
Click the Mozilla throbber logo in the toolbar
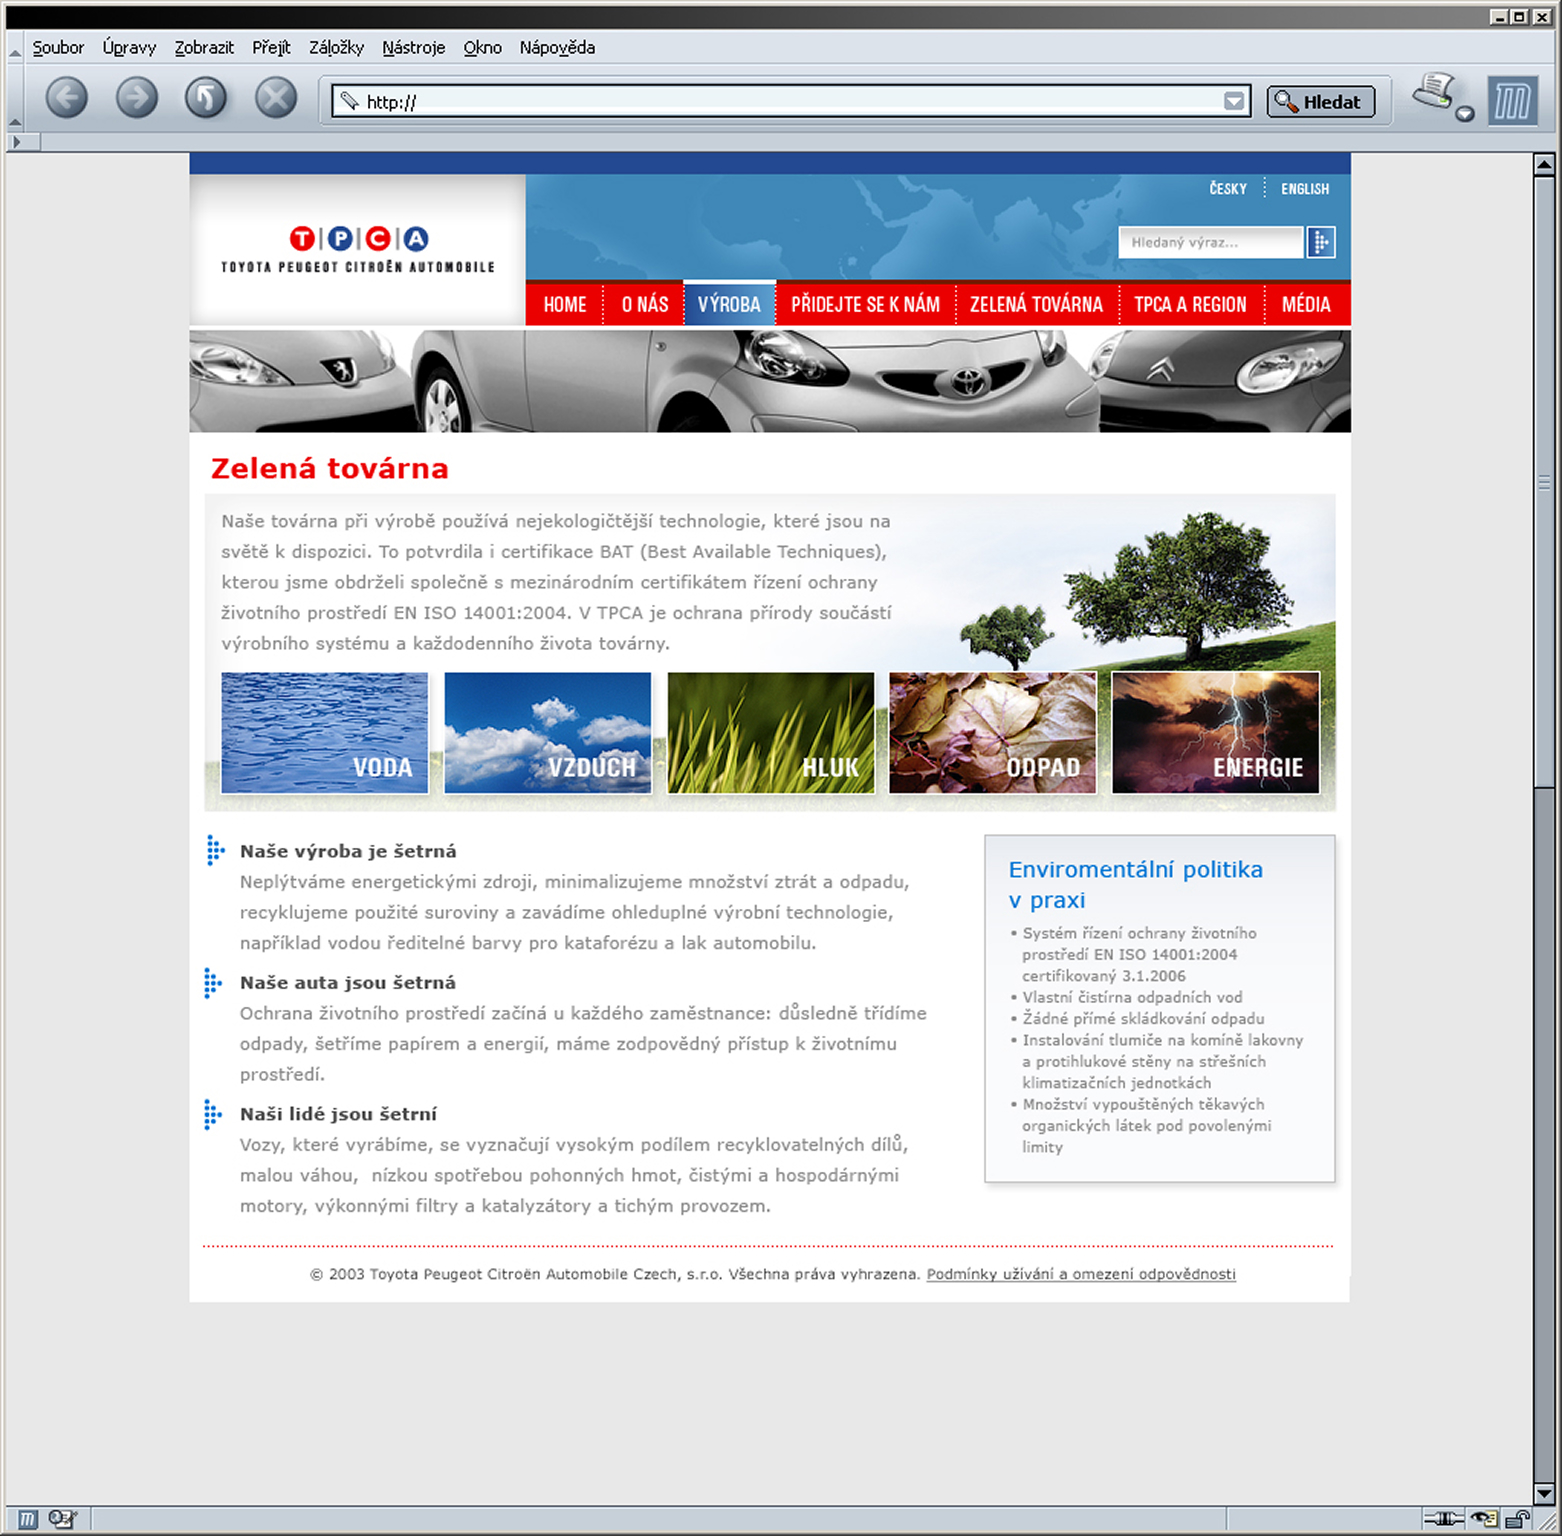pyautogui.click(x=1511, y=101)
